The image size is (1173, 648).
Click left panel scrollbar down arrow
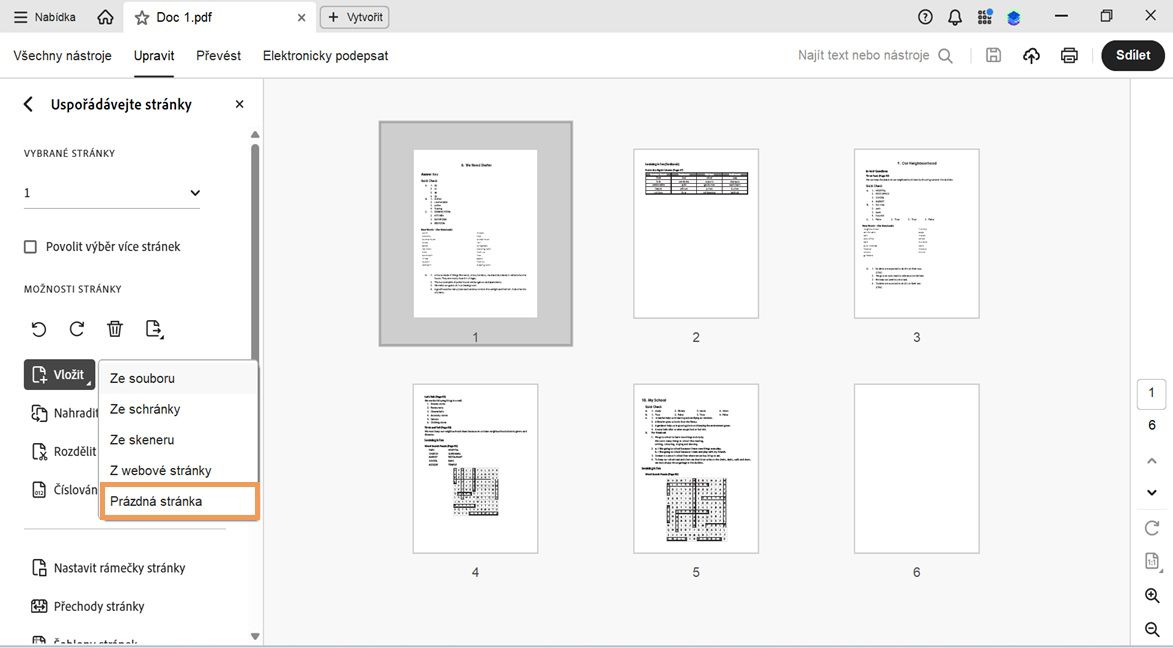coord(255,637)
